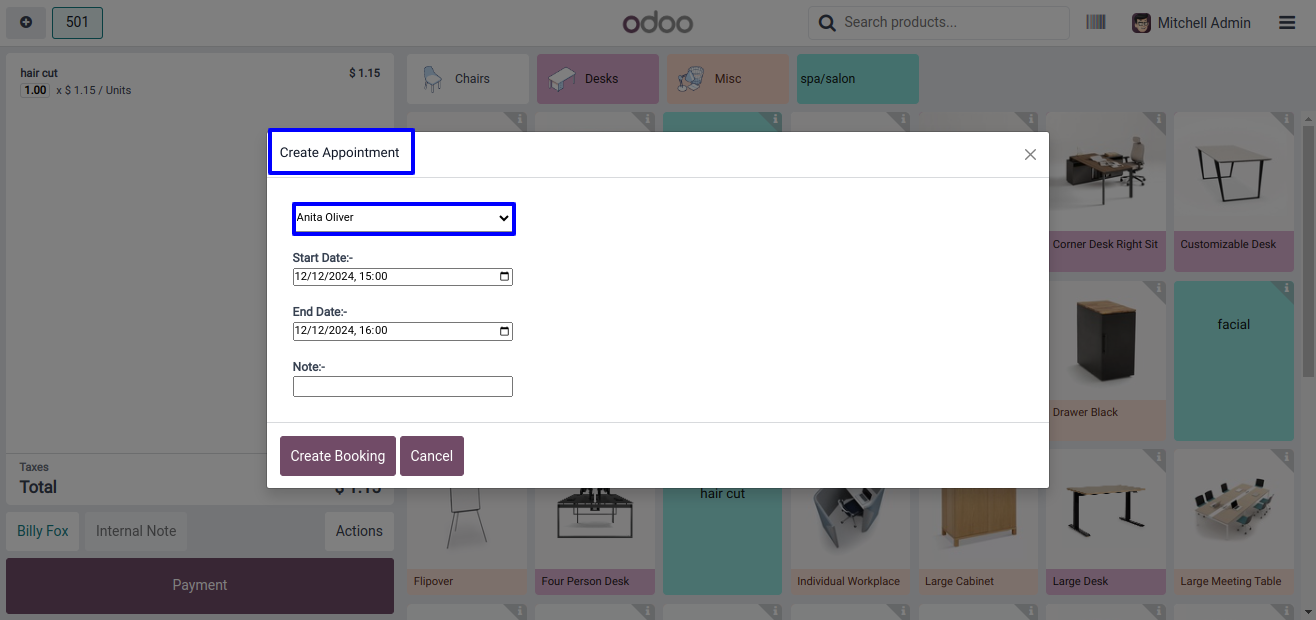Select order tab 501
This screenshot has width=1316, height=620.
[x=77, y=22]
